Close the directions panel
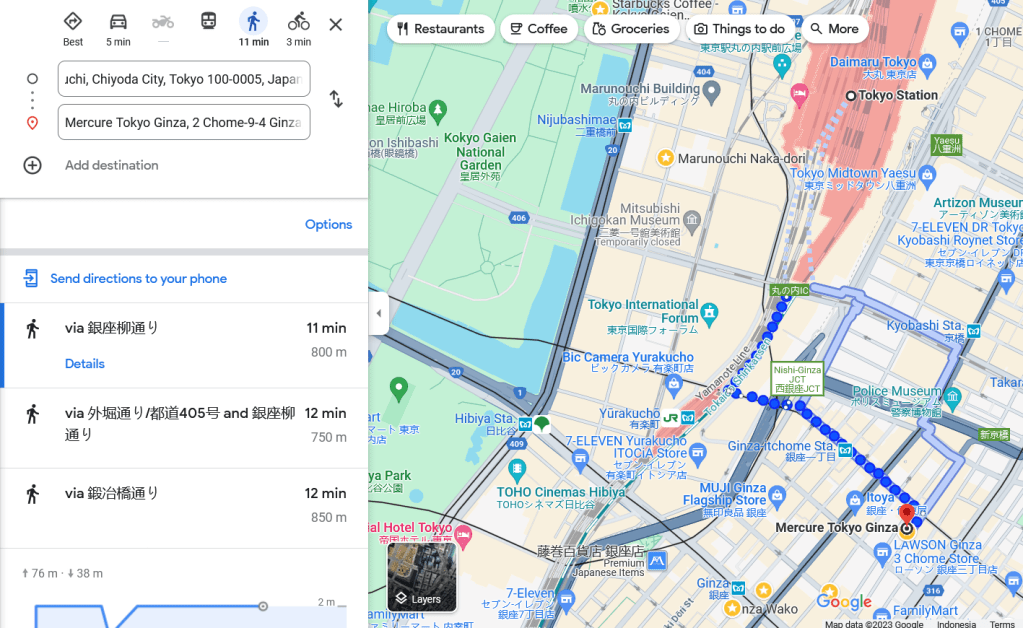Viewport: 1023px width, 628px height. tap(336, 25)
